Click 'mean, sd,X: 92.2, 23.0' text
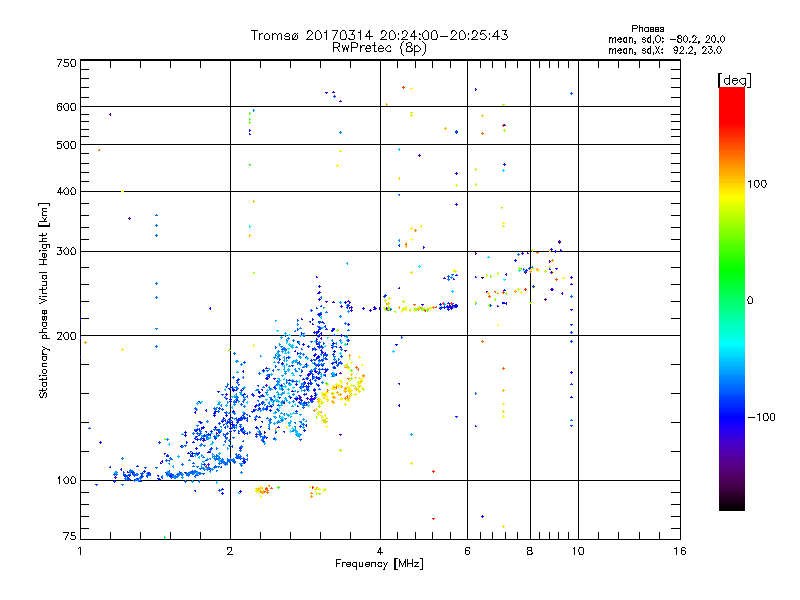This screenshot has height=600, width=800. [x=665, y=50]
